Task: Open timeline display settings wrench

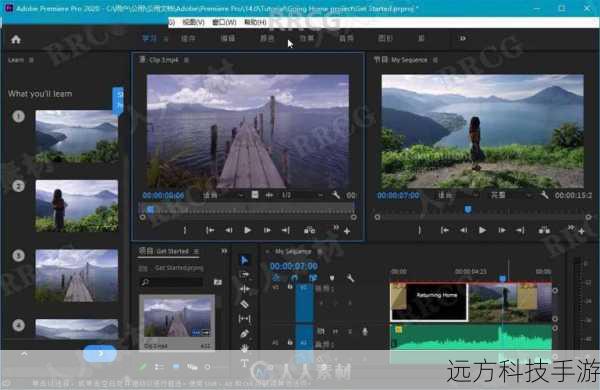Action: [x=350, y=278]
